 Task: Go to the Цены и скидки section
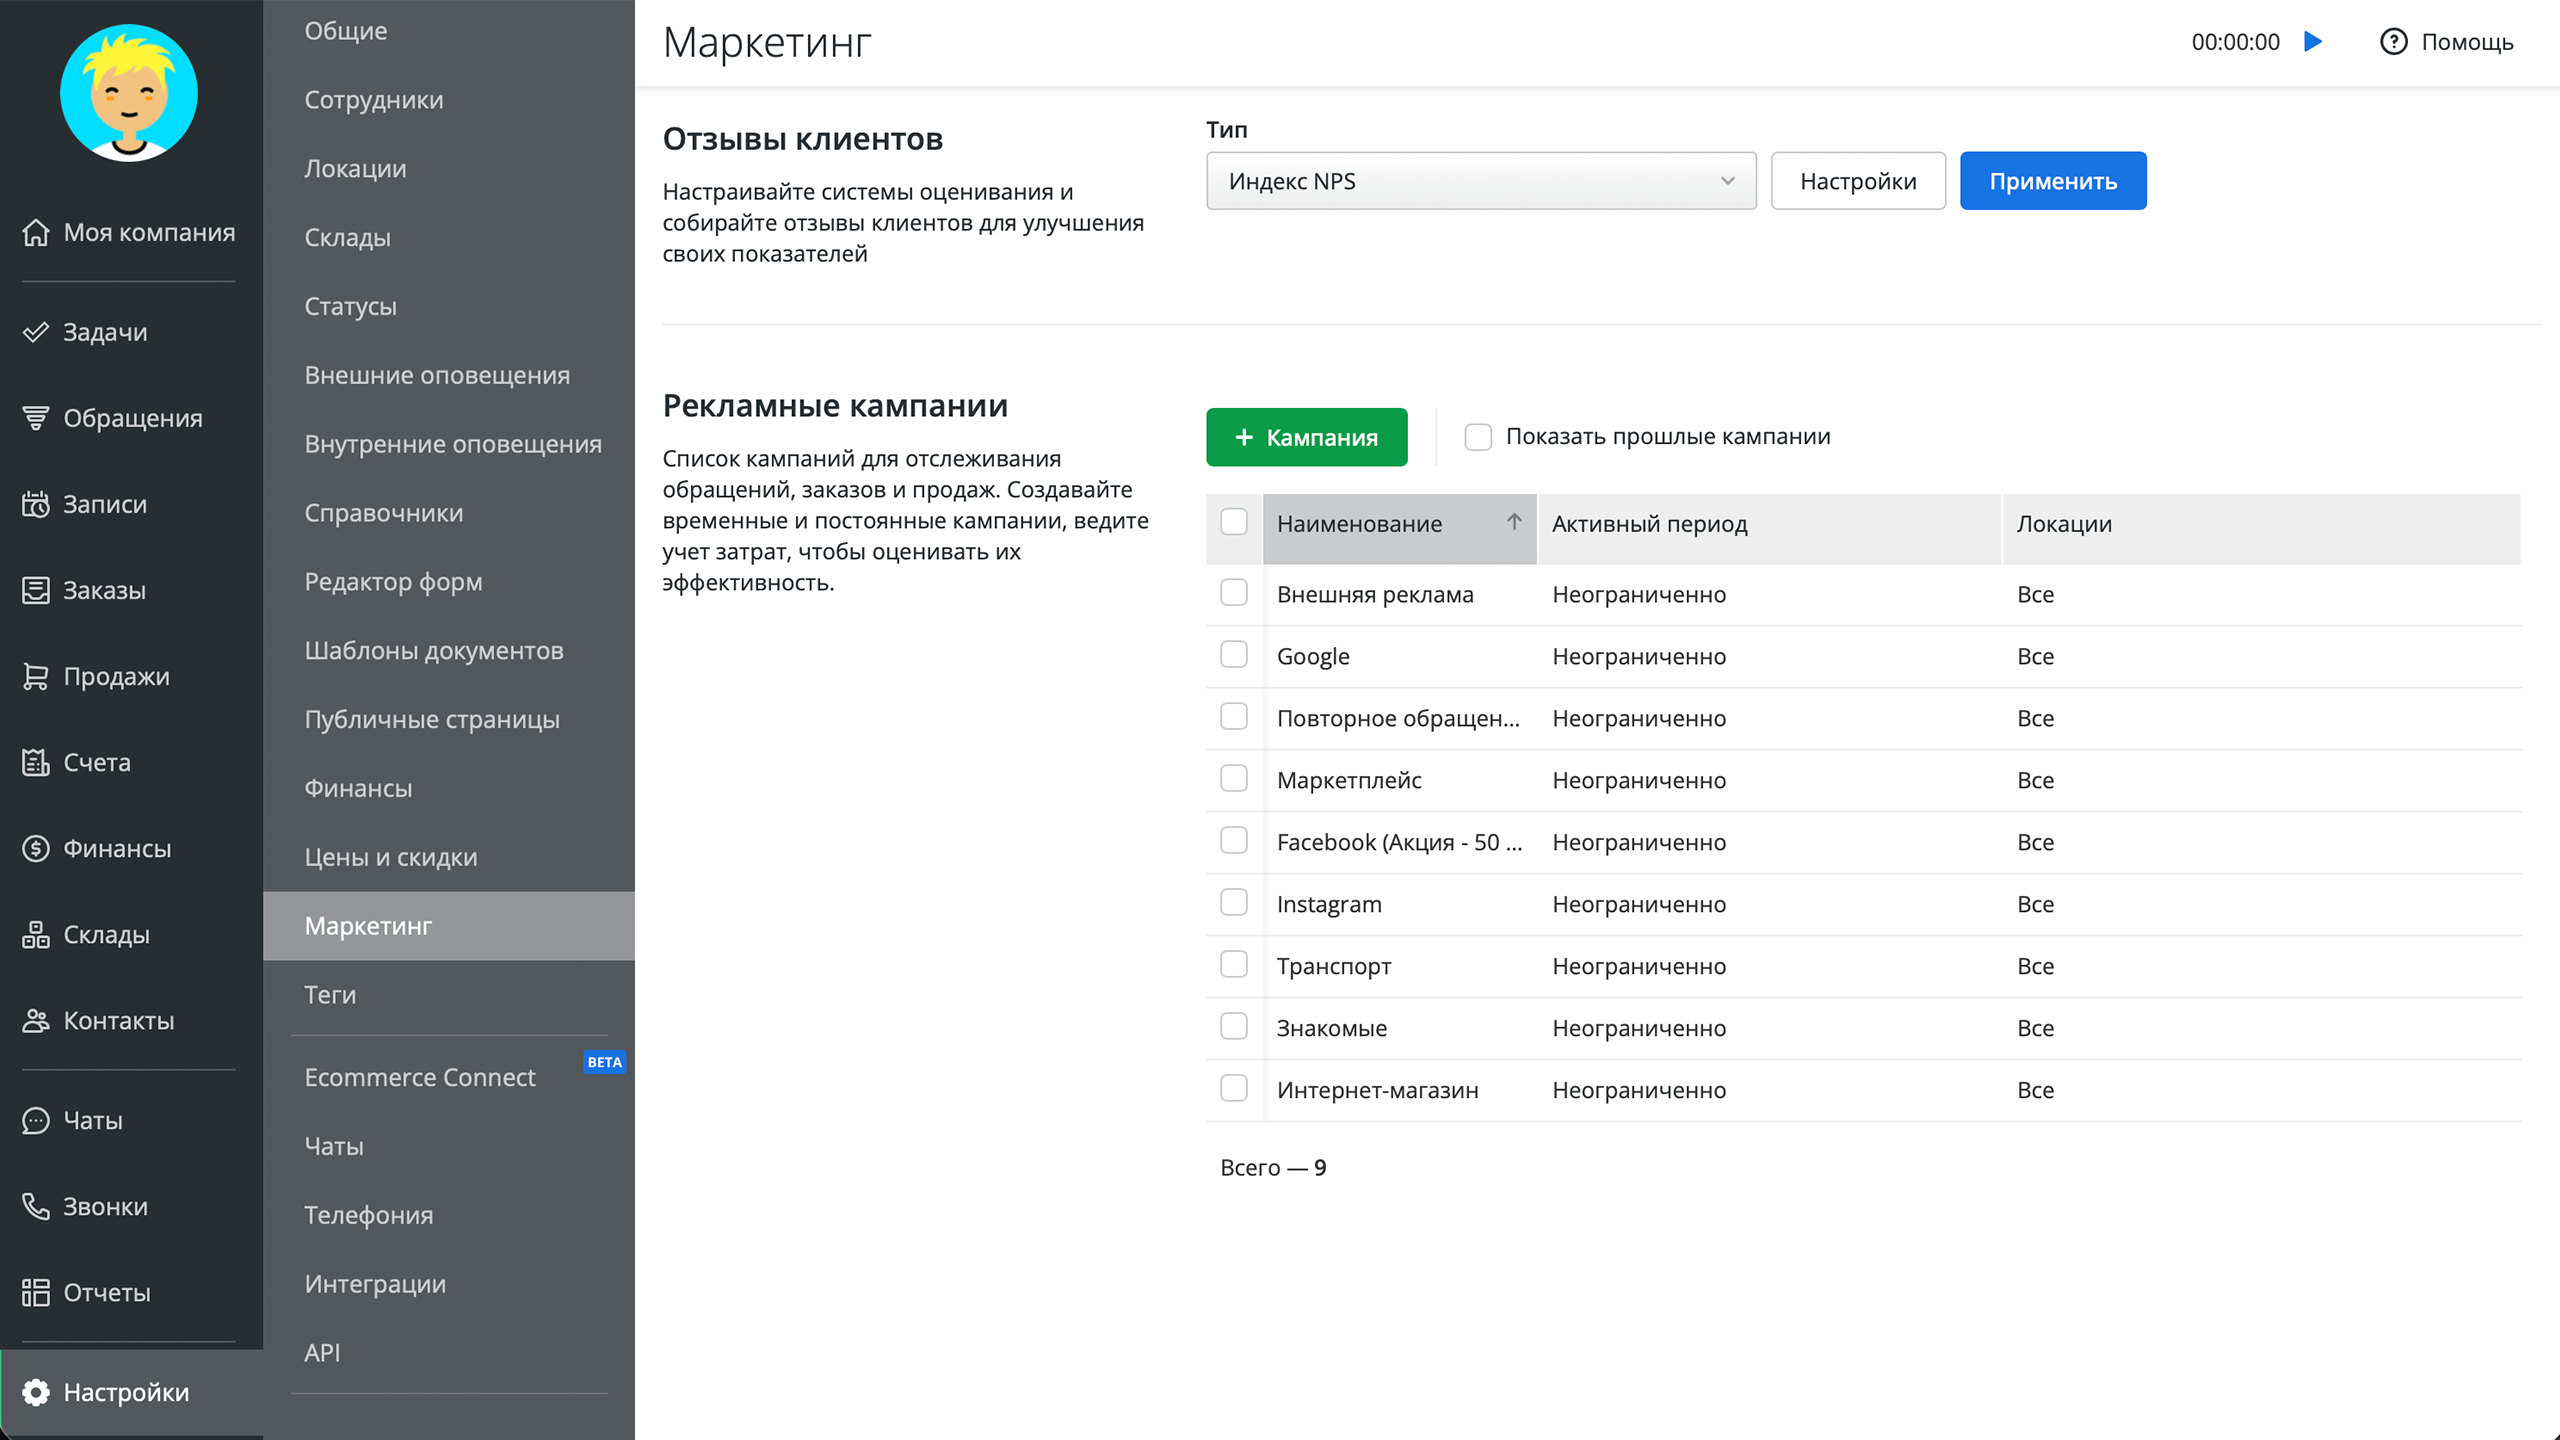point(391,857)
